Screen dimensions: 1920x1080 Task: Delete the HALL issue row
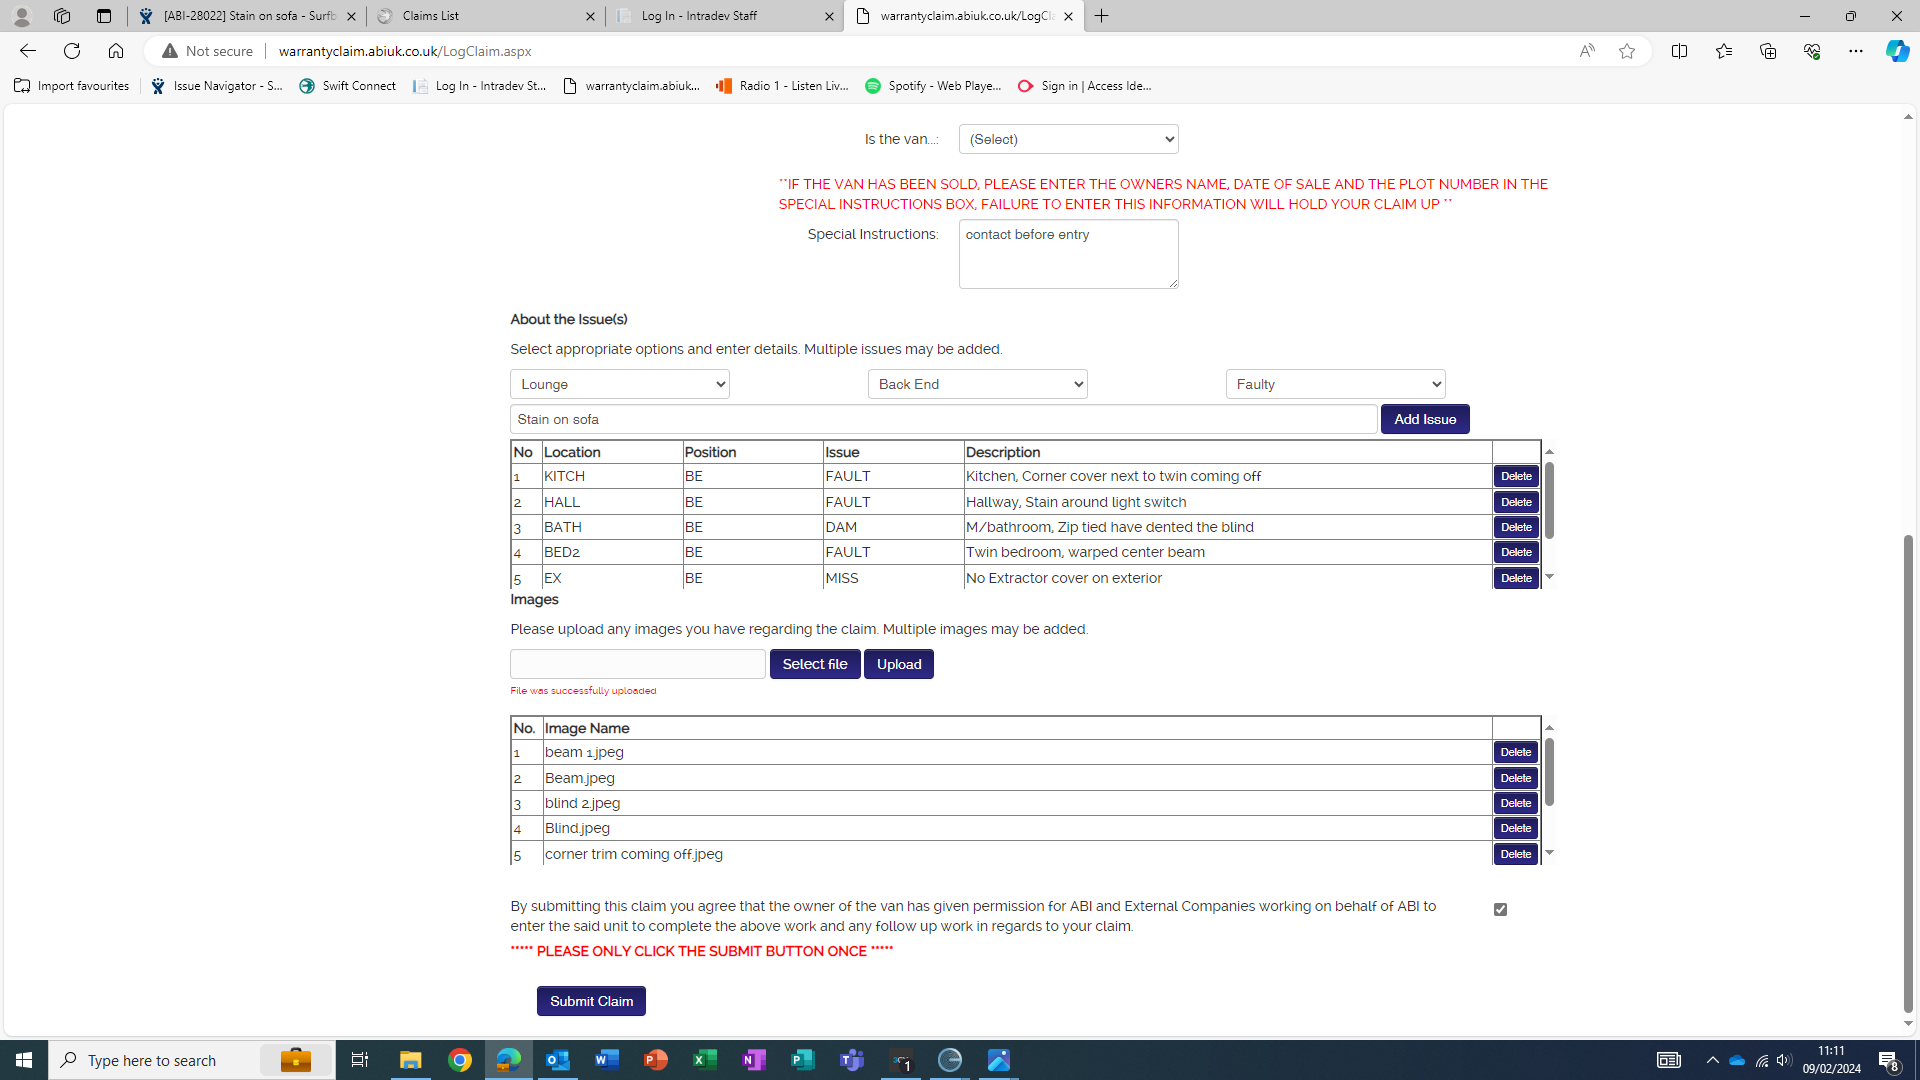pos(1516,502)
